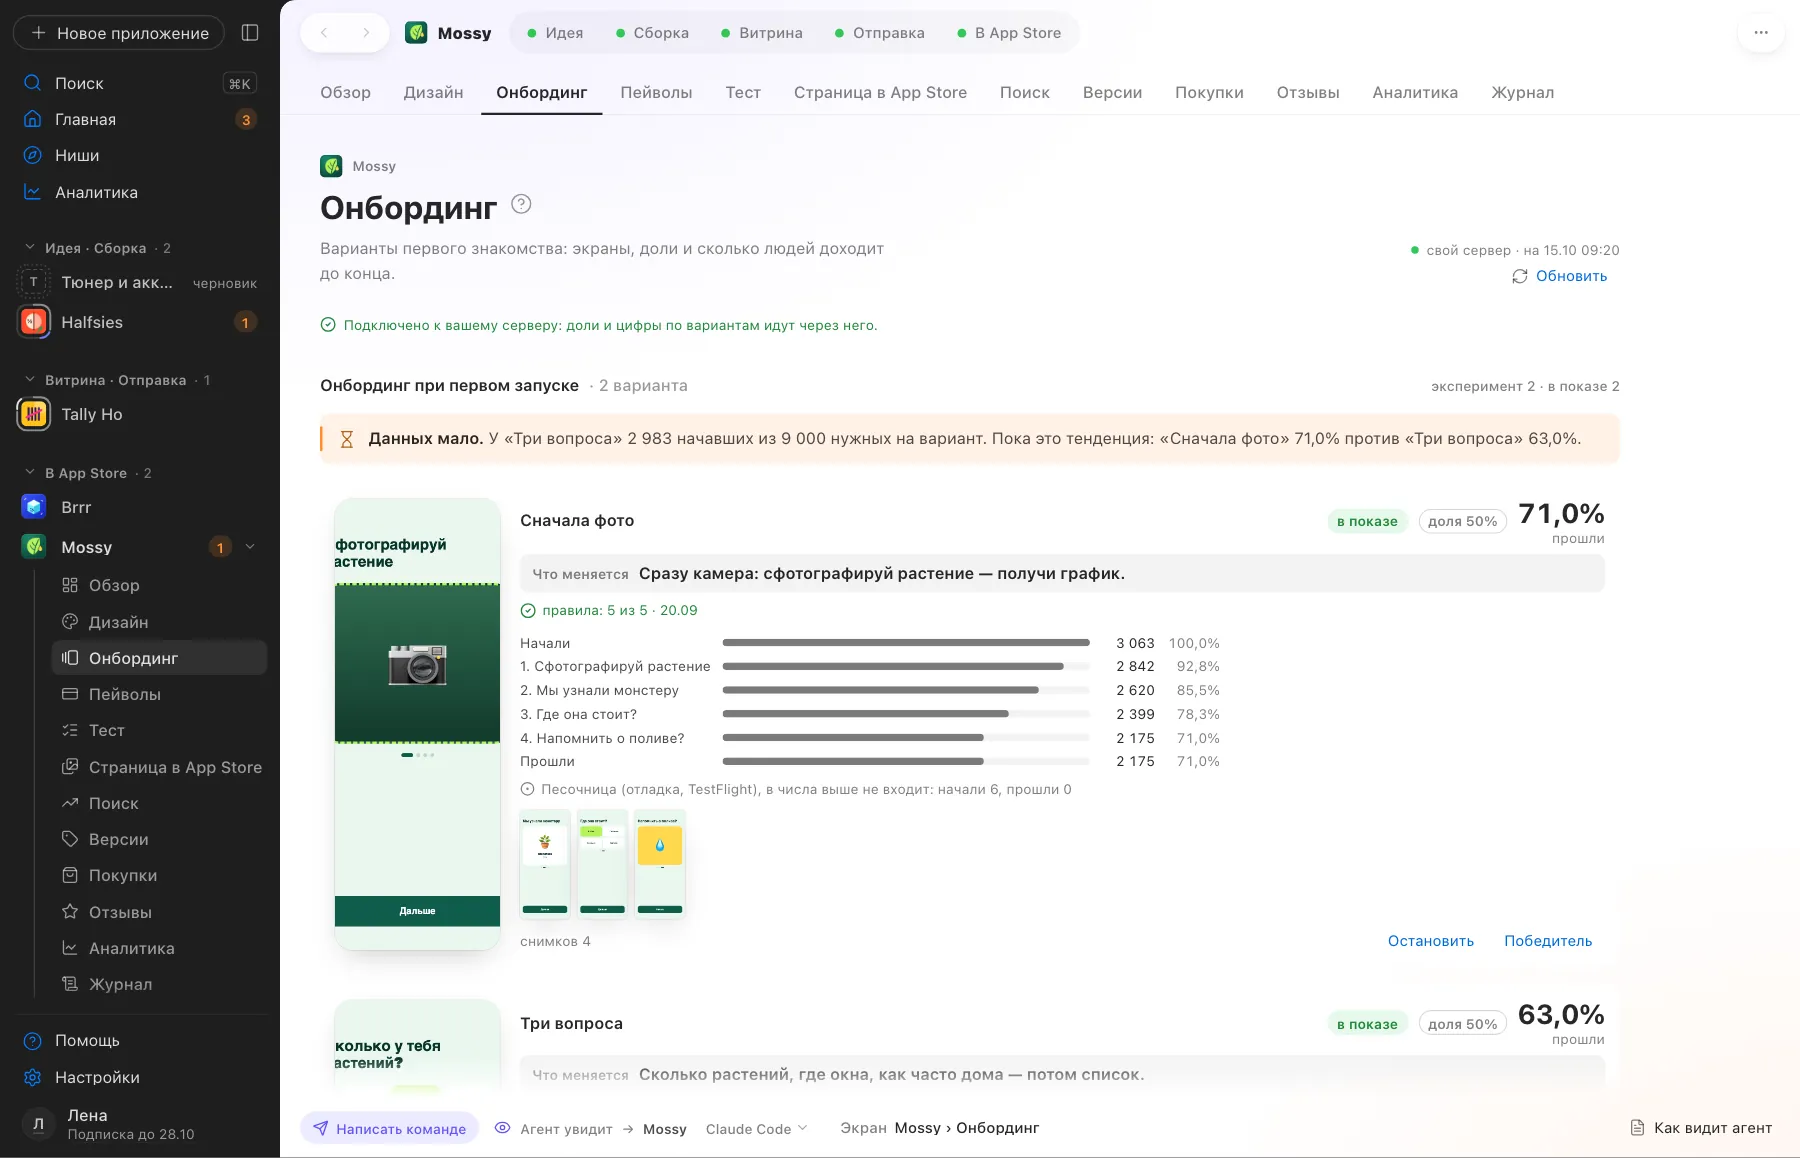
Task: Open the Halfsies app
Action: click(140, 322)
